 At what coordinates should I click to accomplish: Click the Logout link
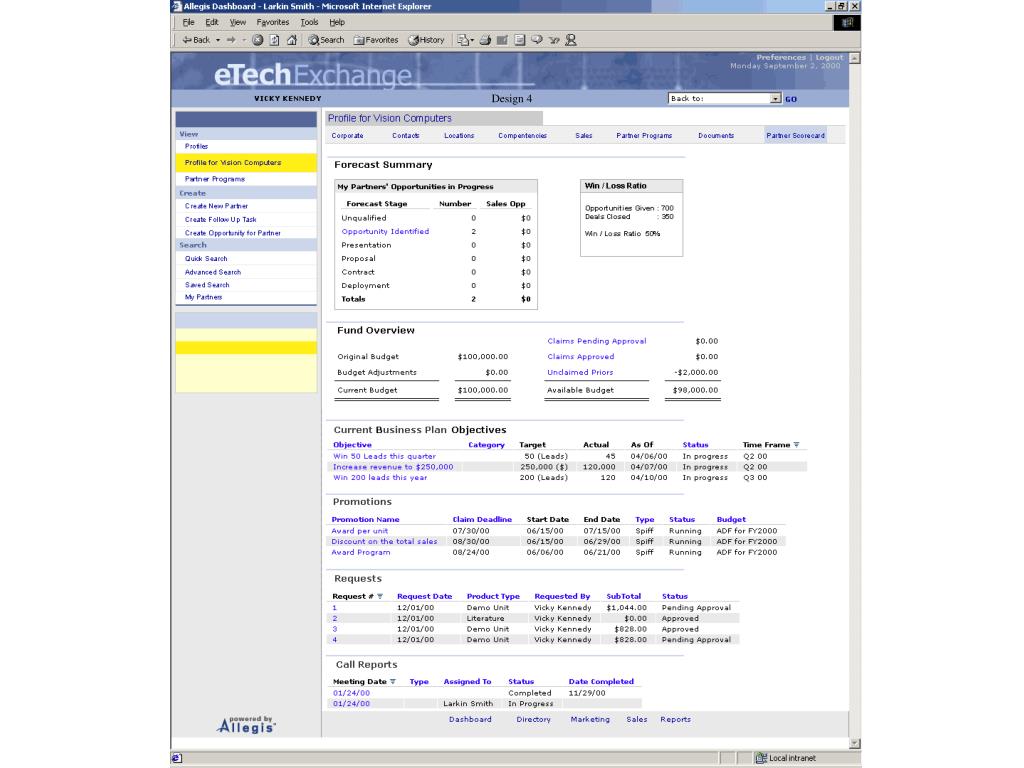pyautogui.click(x=829, y=57)
